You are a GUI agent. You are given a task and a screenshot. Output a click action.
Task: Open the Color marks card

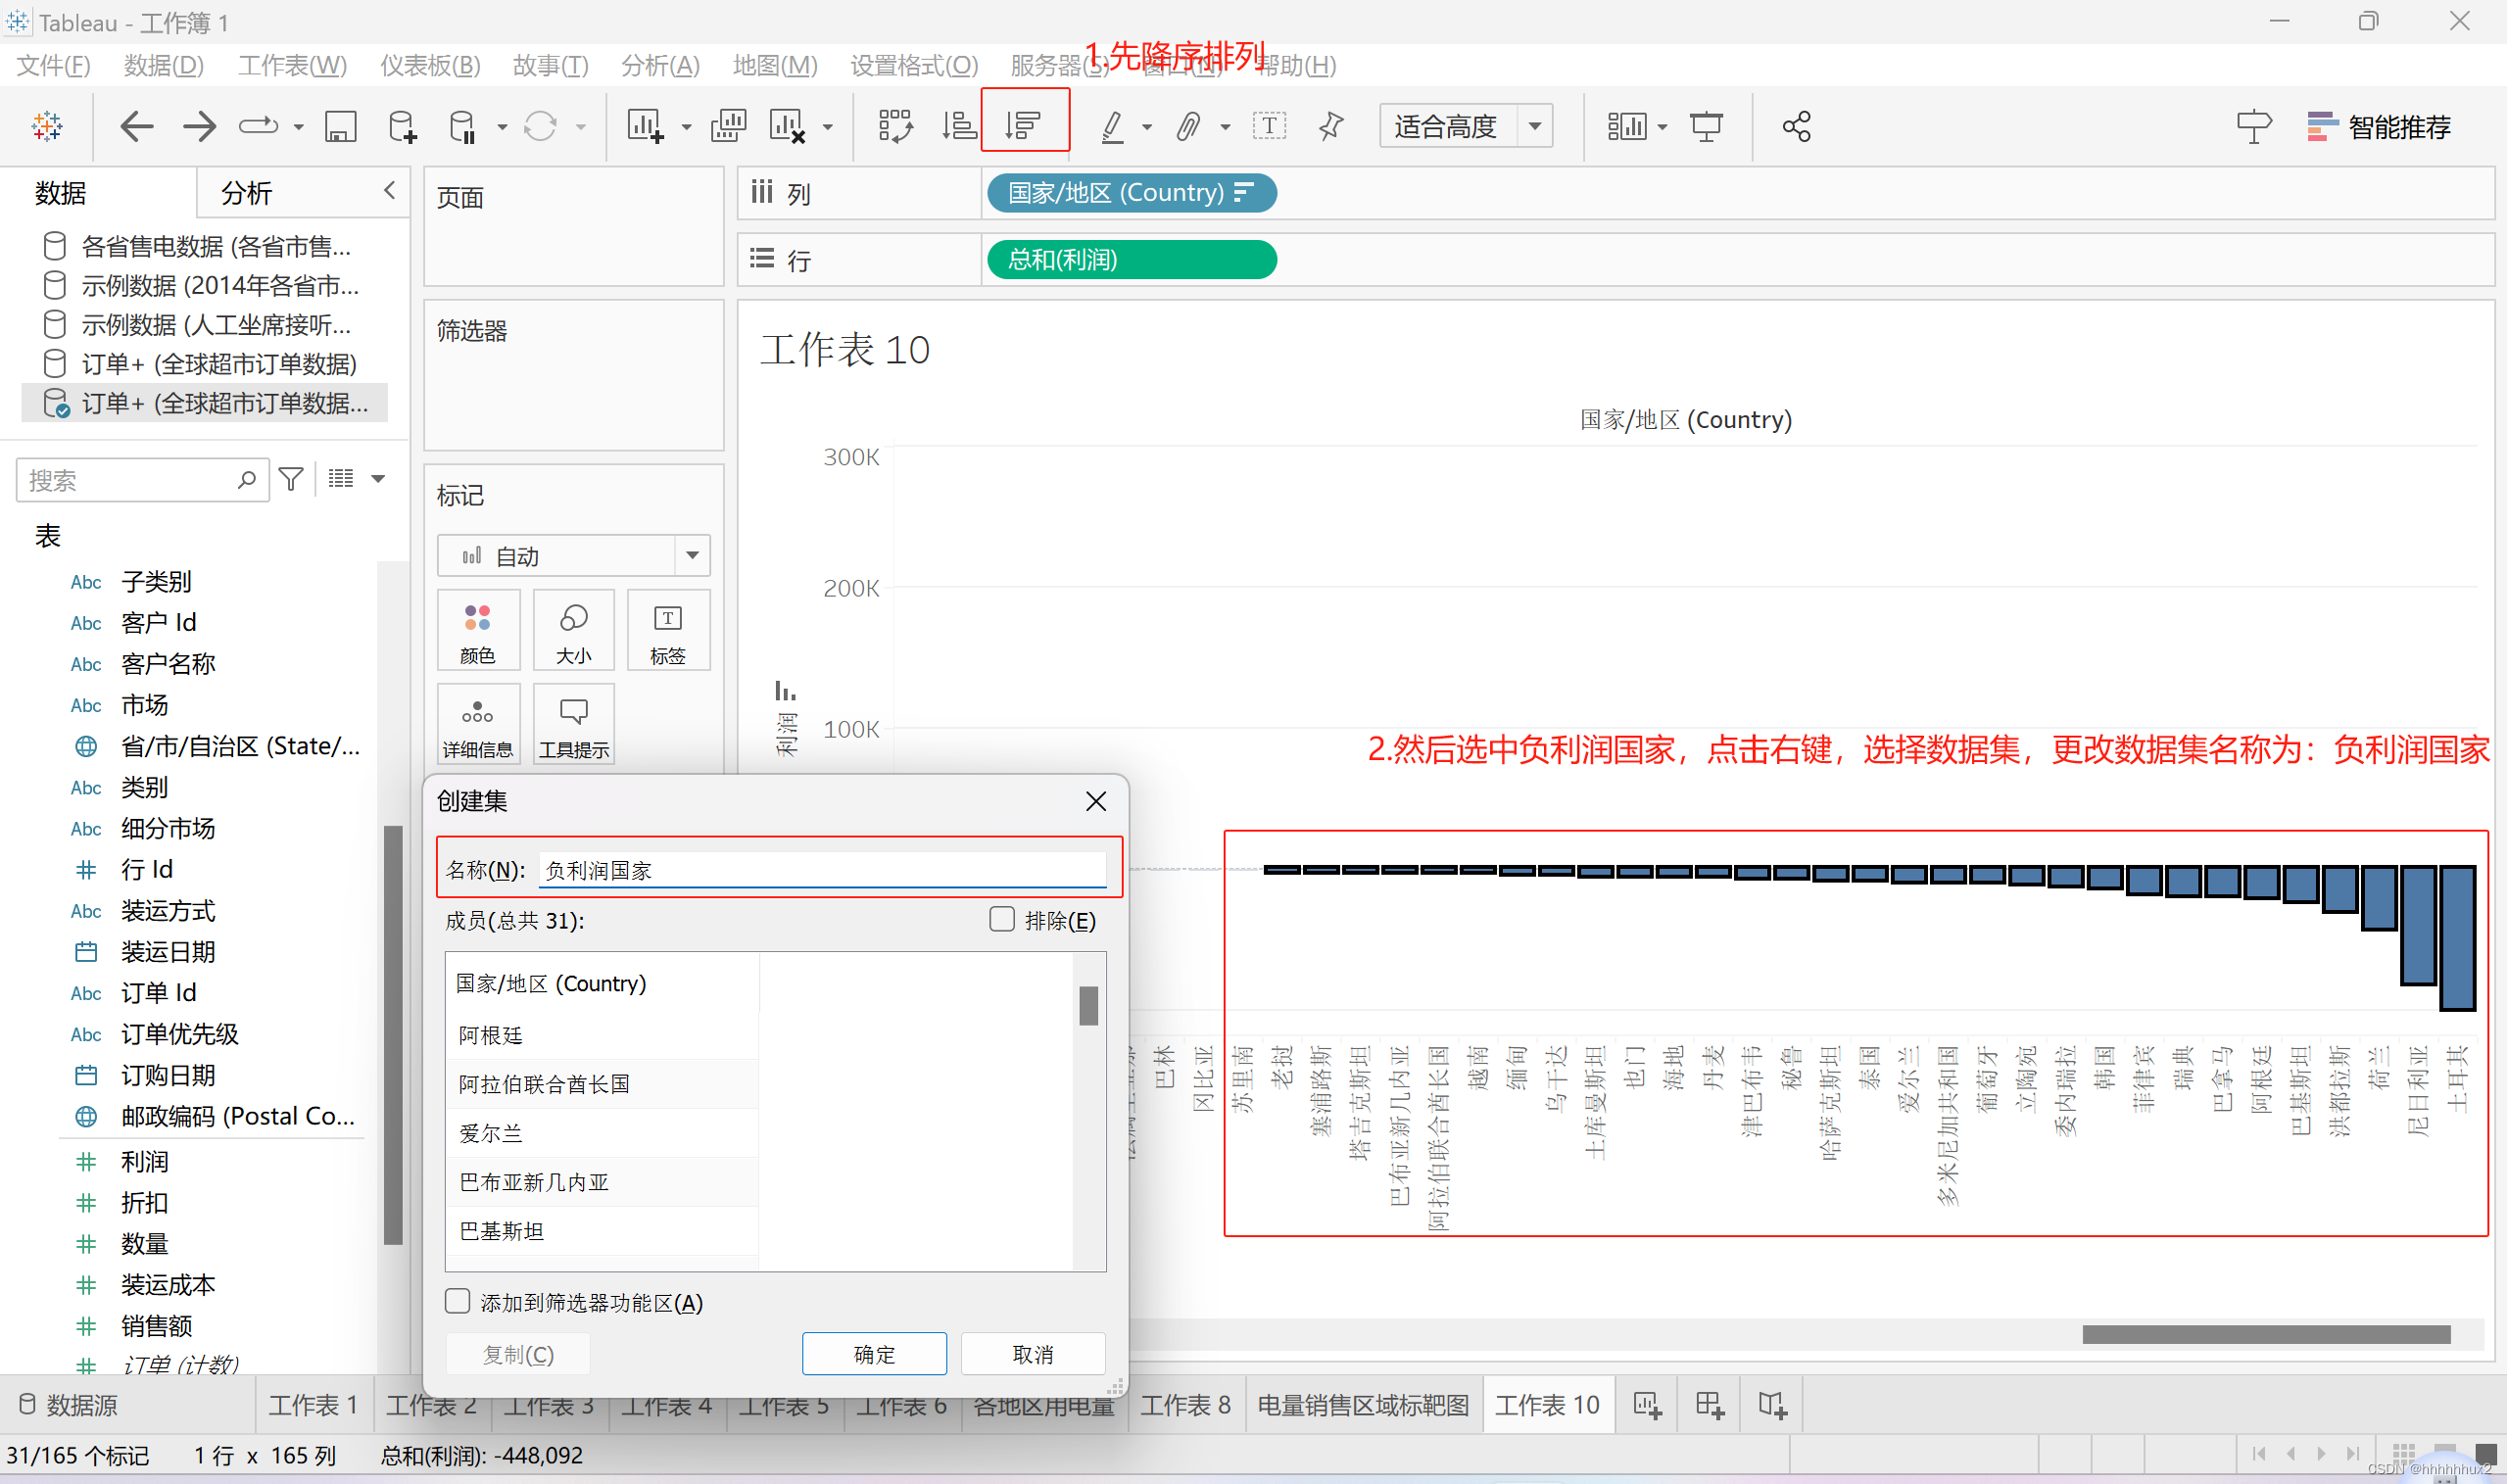[x=478, y=630]
